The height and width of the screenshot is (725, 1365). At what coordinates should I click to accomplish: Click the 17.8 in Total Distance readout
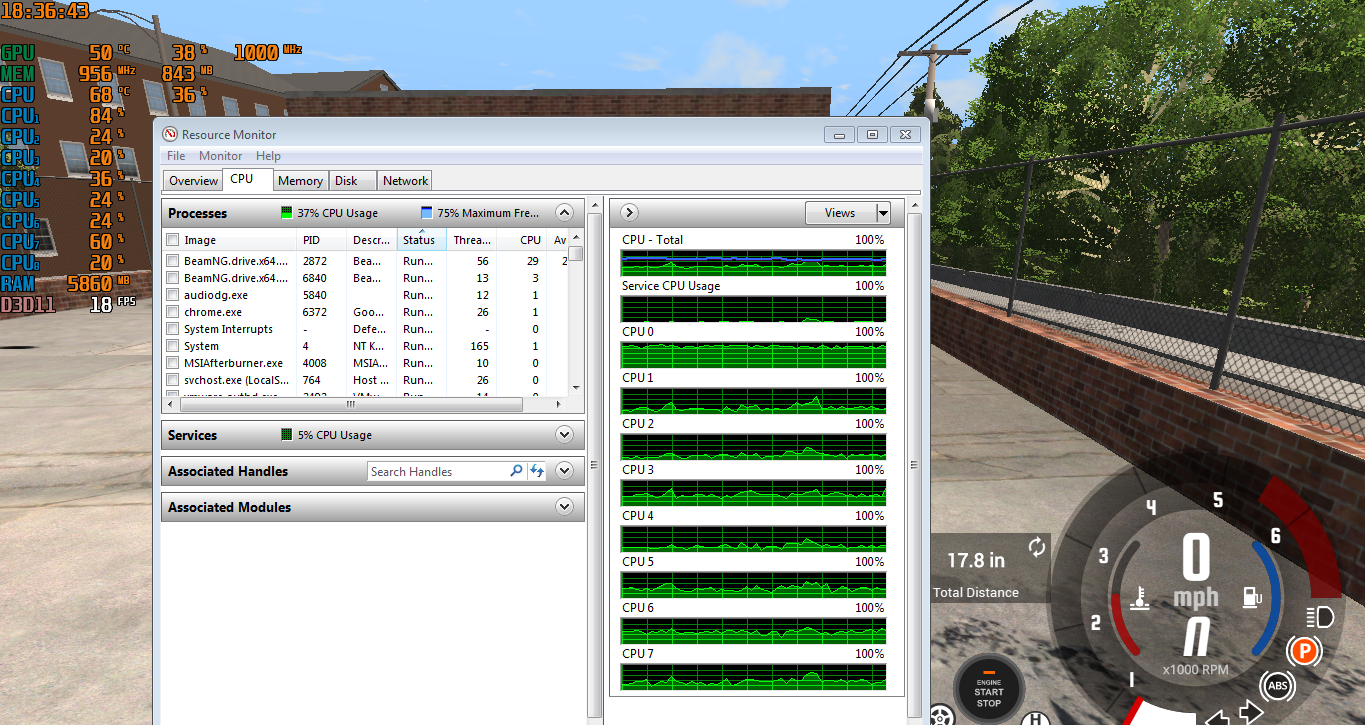pyautogui.click(x=976, y=561)
